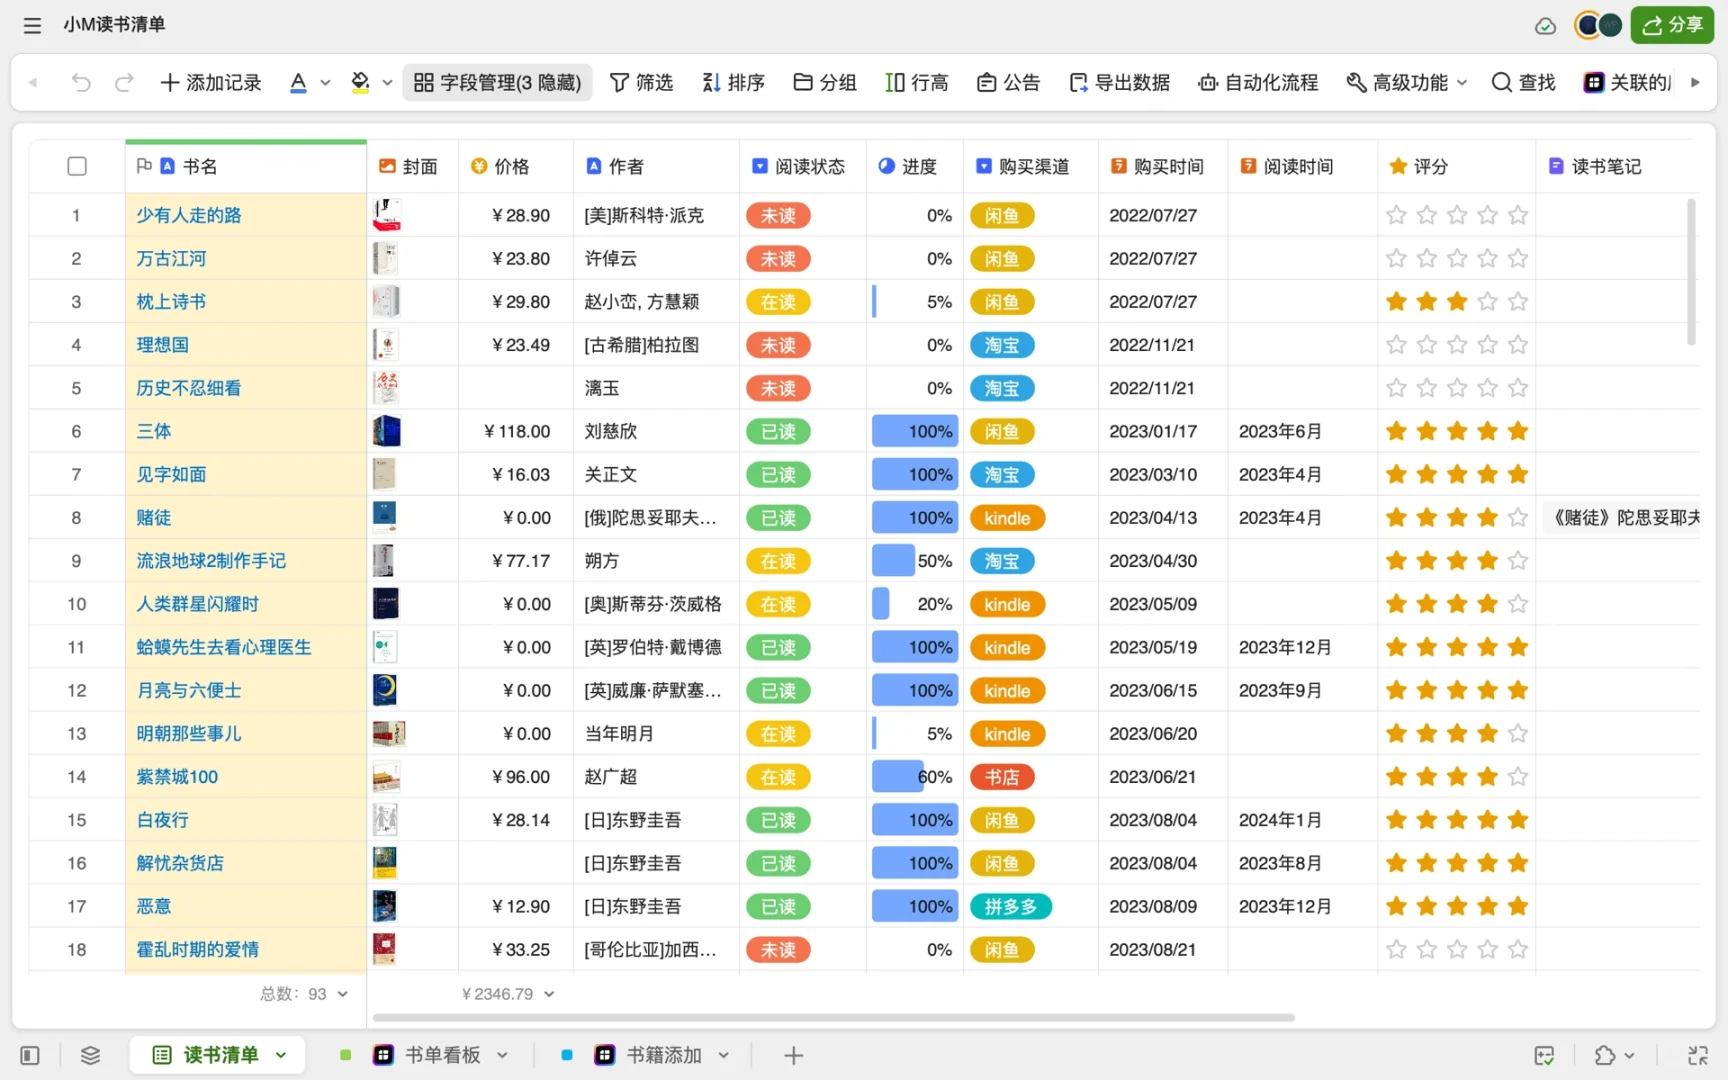Open 字段管理 field management
Image resolution: width=1728 pixels, height=1080 pixels.
pyautogui.click(x=497, y=82)
